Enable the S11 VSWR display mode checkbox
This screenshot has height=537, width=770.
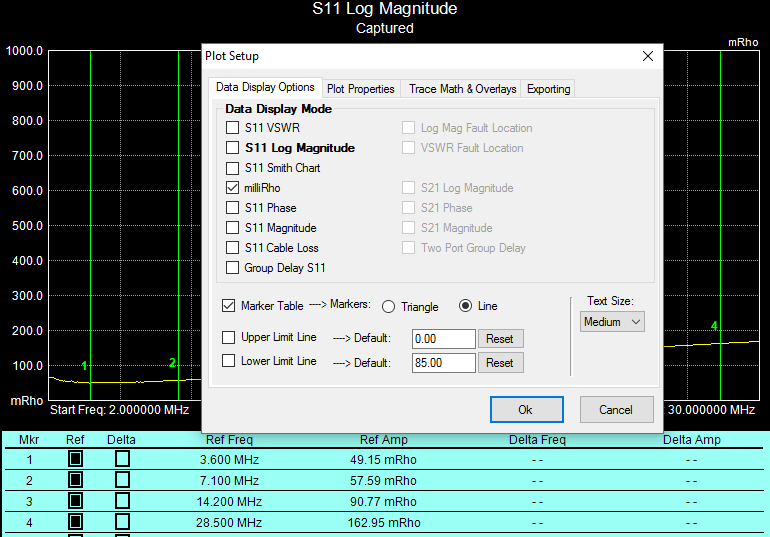233,128
